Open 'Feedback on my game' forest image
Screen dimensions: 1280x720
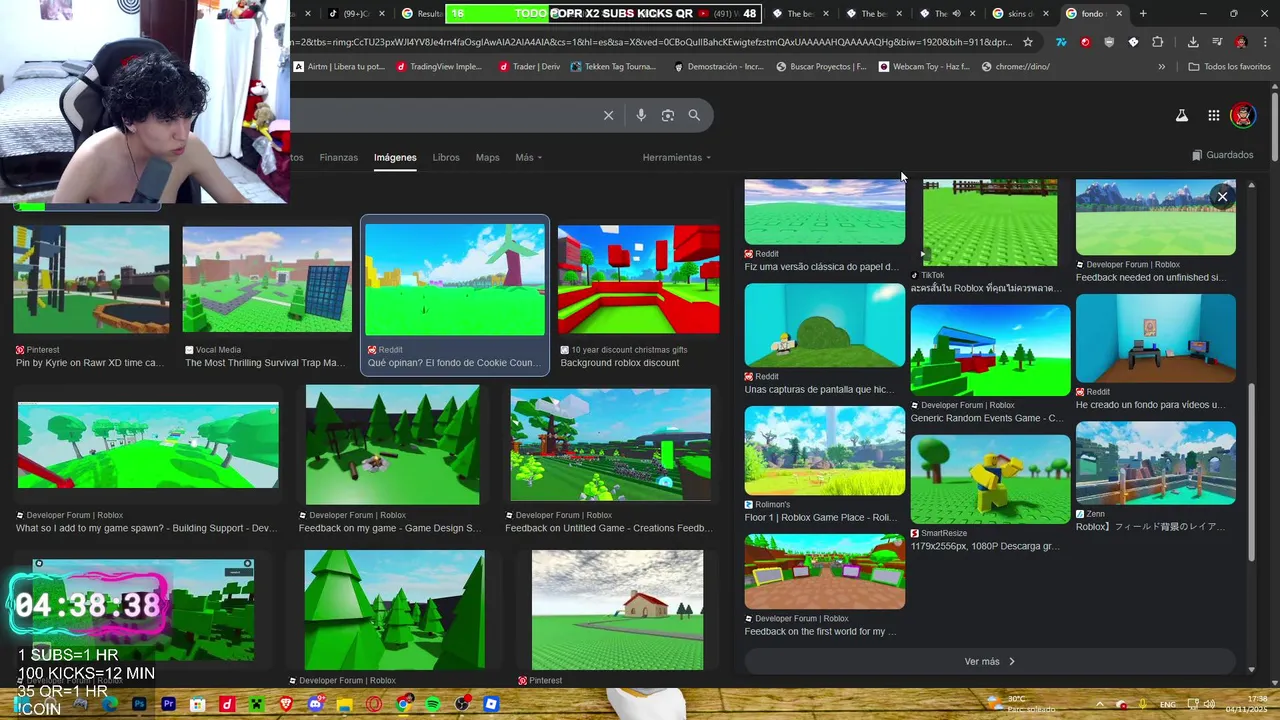(392, 445)
